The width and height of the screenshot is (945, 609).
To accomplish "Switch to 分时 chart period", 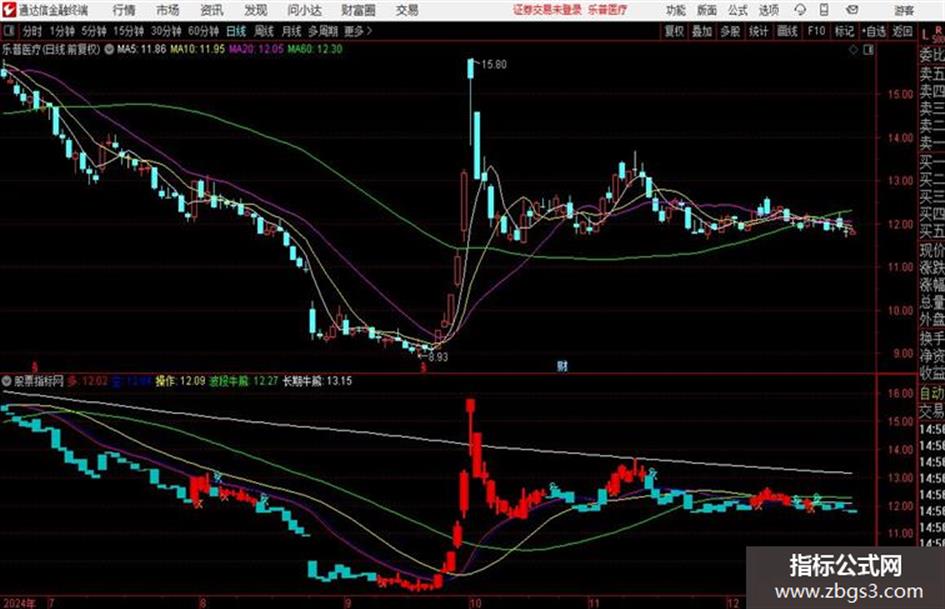I will (x=32, y=31).
